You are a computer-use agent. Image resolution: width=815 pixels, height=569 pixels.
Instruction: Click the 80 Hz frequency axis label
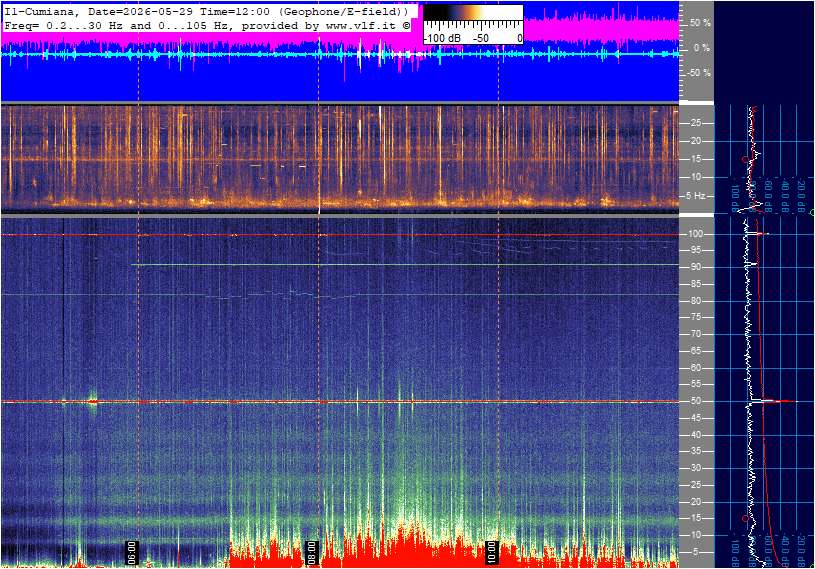click(695, 301)
